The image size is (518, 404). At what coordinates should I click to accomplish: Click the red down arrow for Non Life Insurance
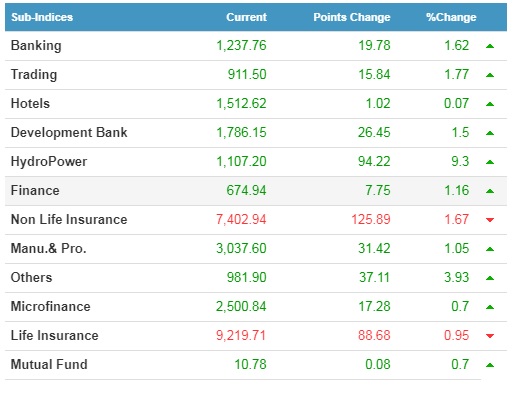click(490, 220)
